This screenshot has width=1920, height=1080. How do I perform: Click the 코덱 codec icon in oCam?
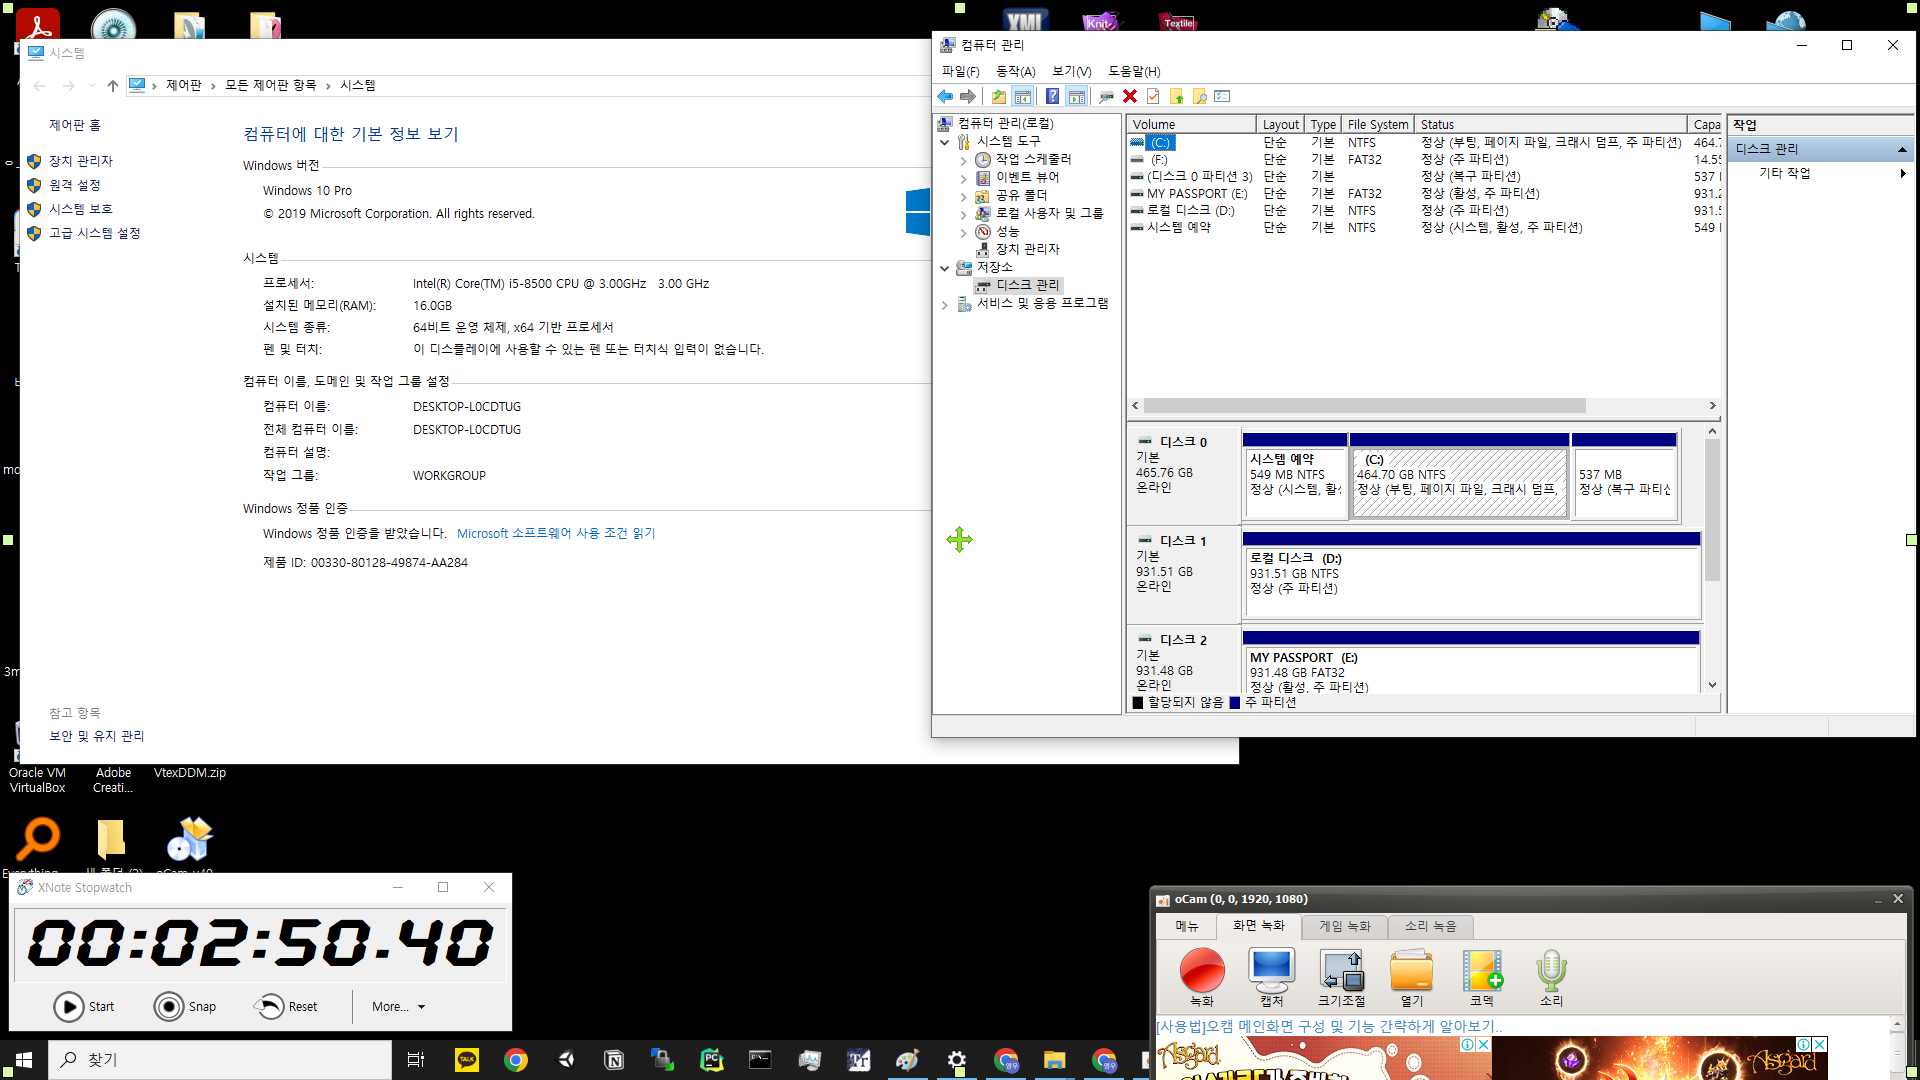click(1481, 971)
